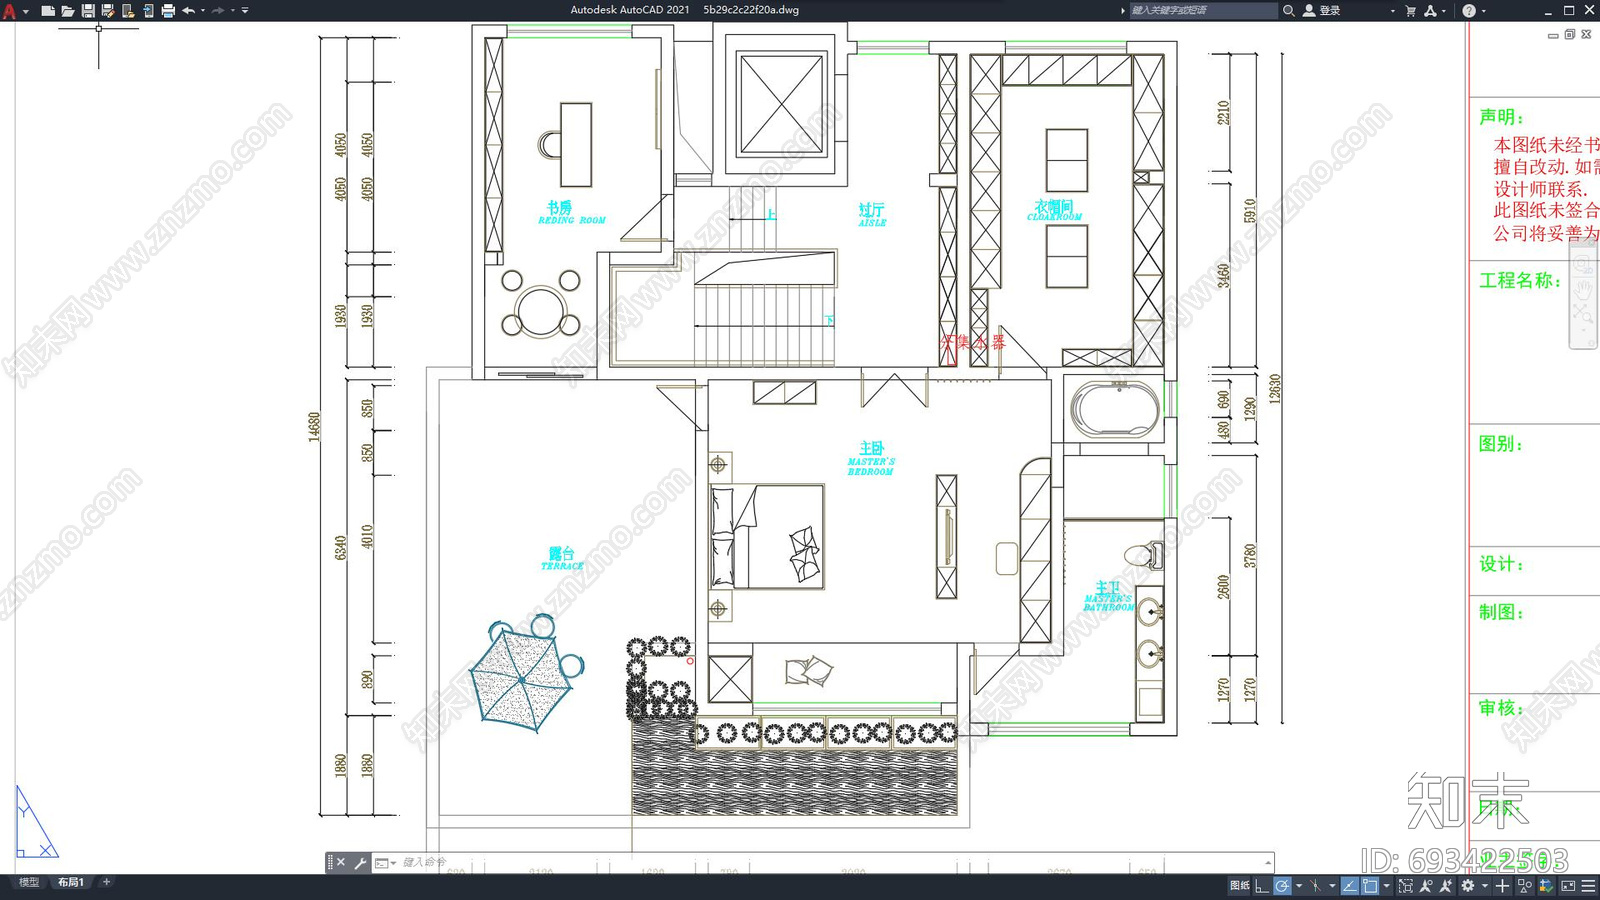Open the Undo history dropdown arrow
The height and width of the screenshot is (900, 1600).
[202, 10]
